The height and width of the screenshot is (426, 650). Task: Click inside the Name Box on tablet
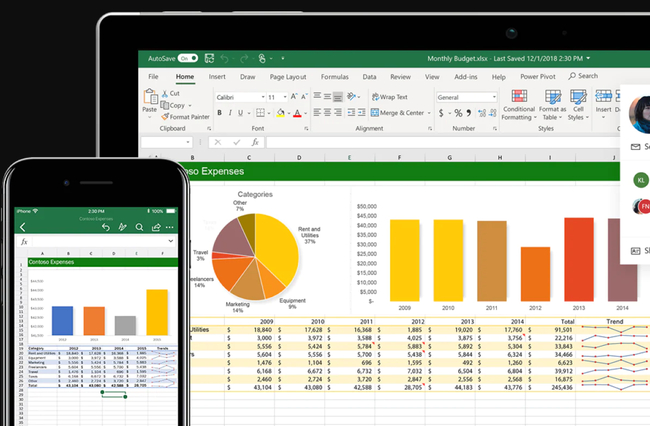click(163, 142)
